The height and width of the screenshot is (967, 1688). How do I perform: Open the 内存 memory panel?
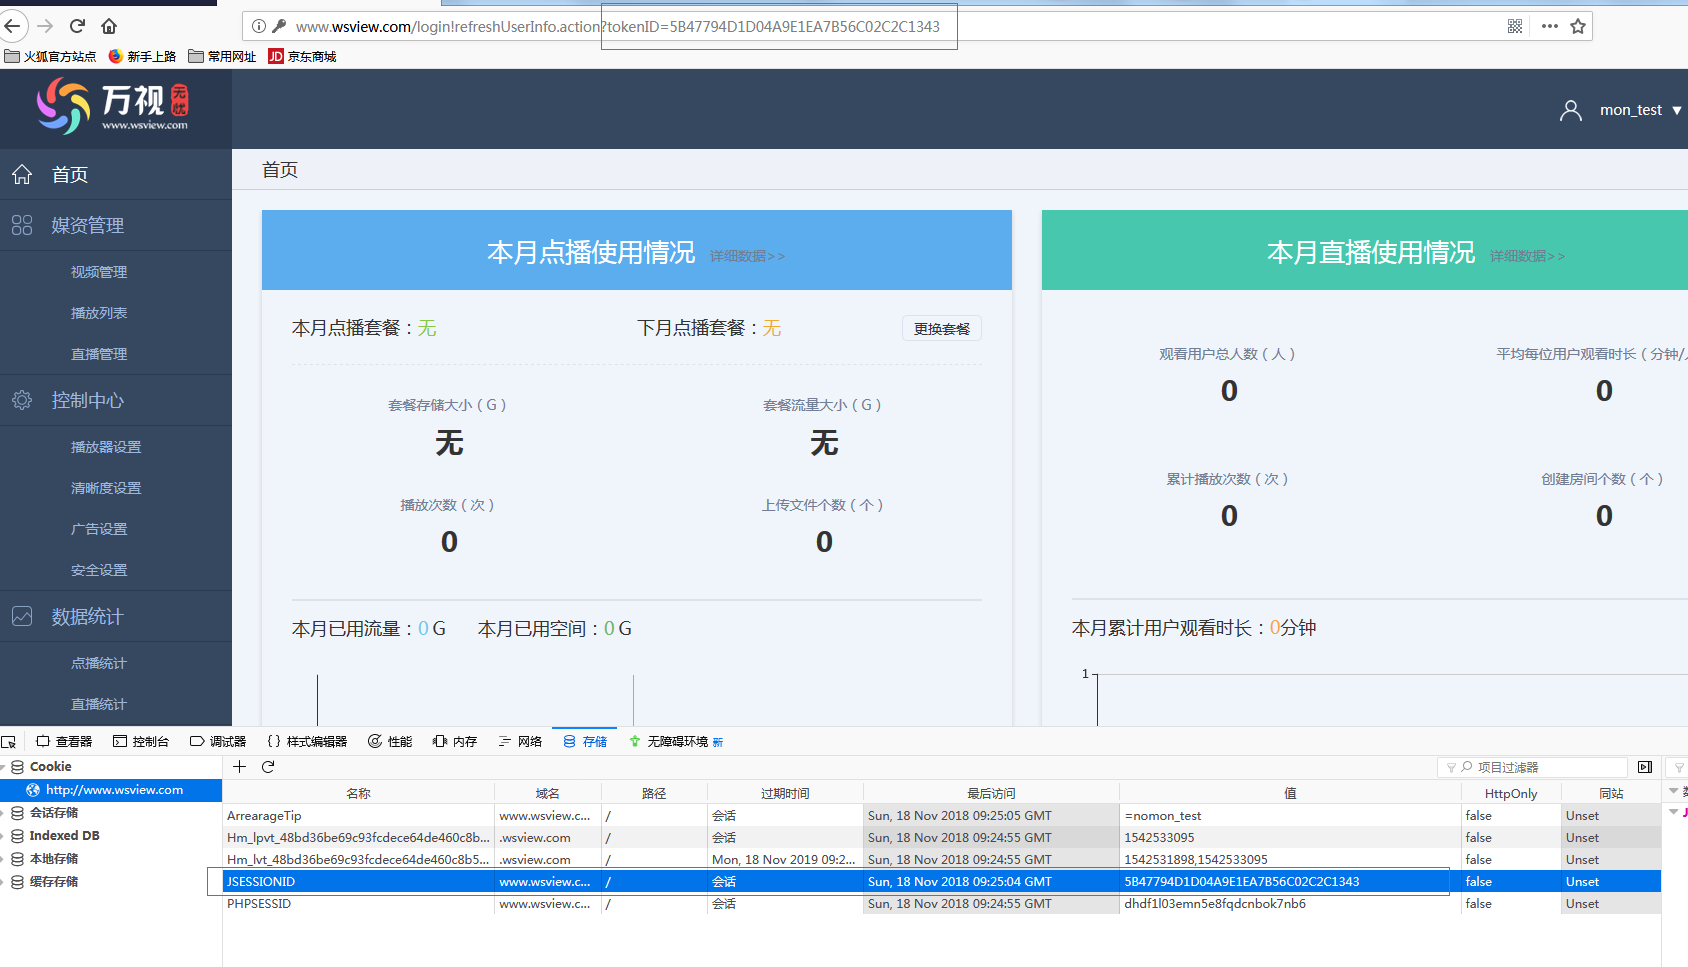[455, 741]
